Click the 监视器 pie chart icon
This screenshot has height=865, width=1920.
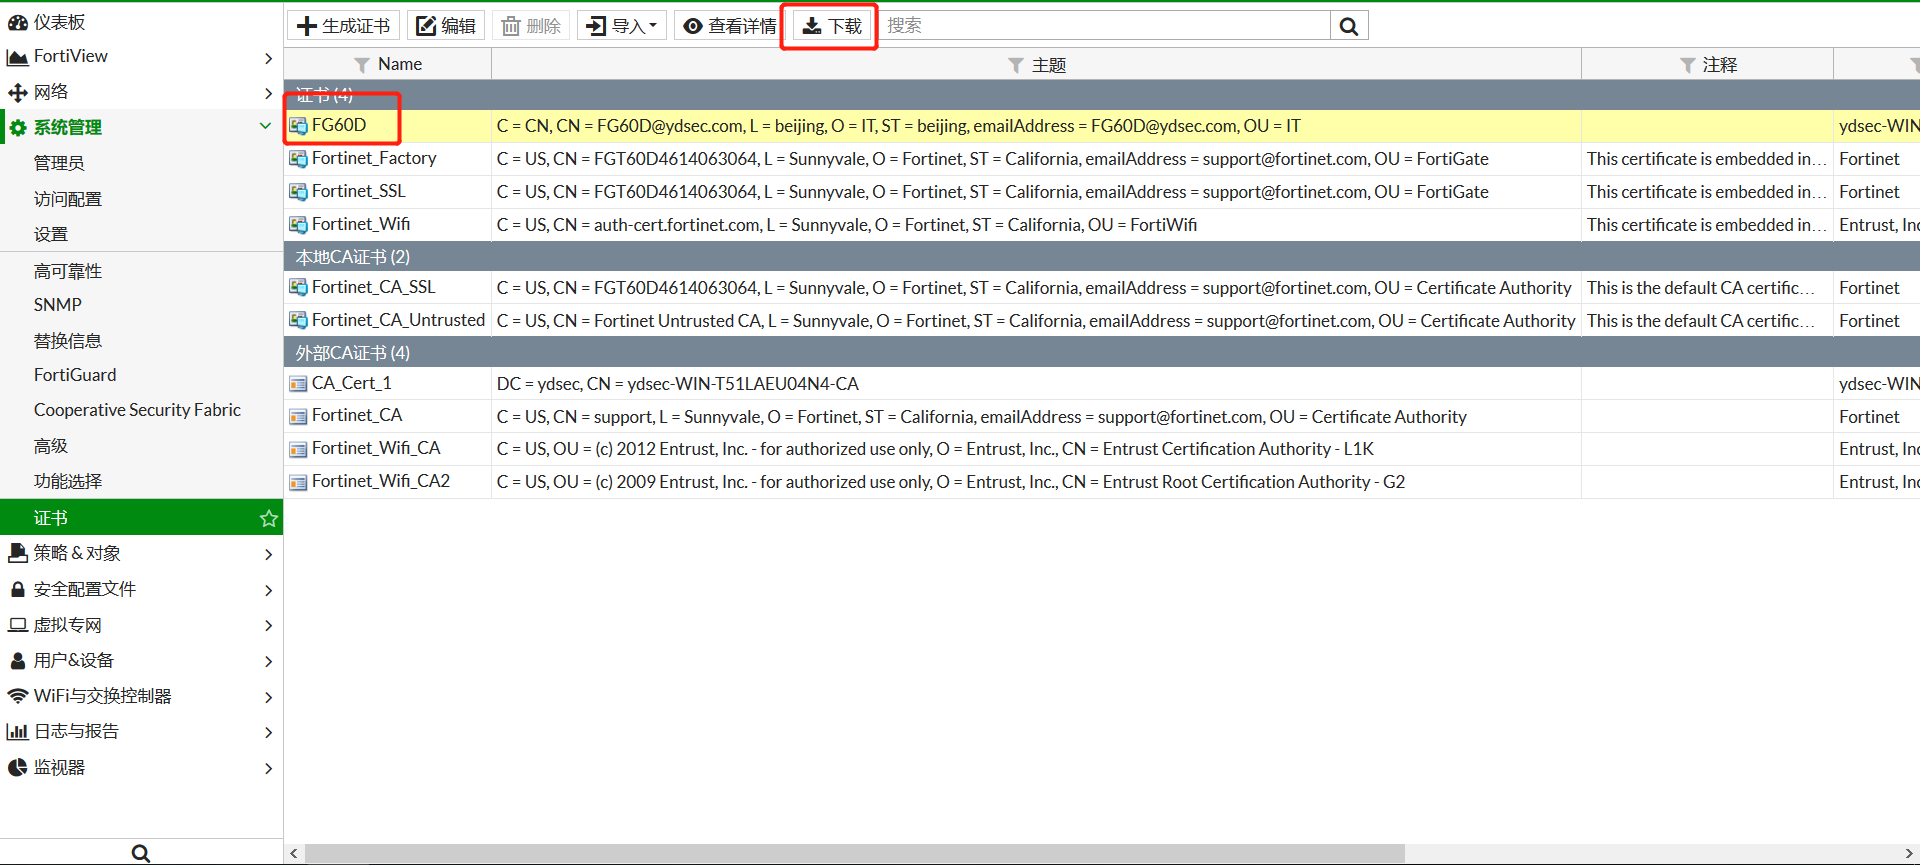pyautogui.click(x=17, y=768)
